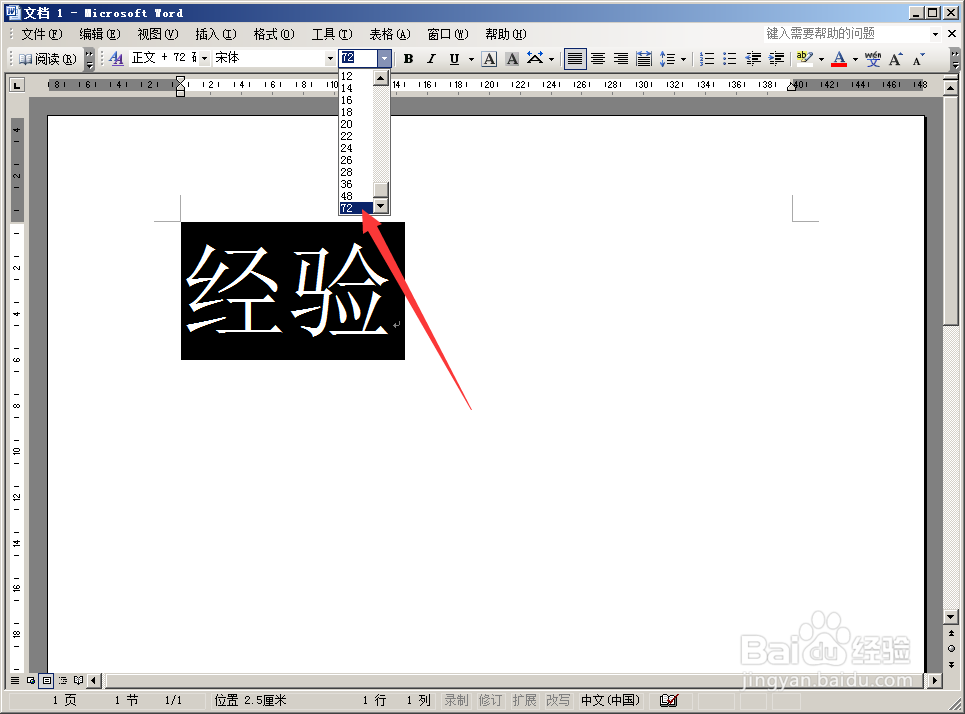
Task: Align text left (justify) button
Action: [x=575, y=59]
